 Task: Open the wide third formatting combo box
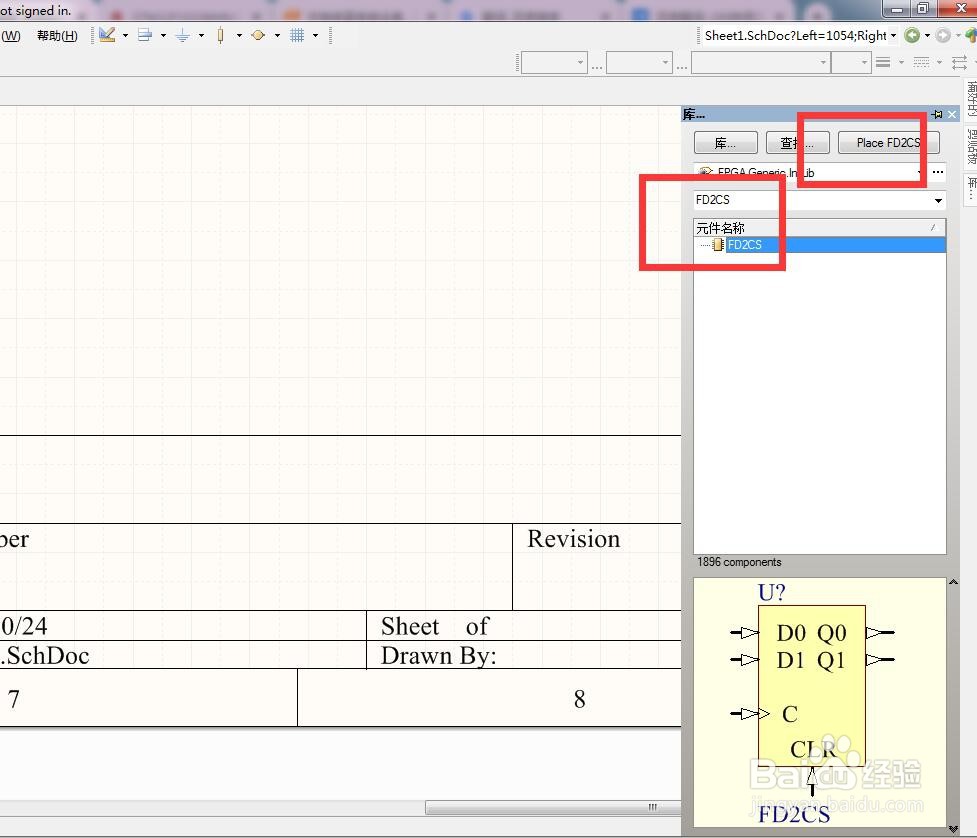coord(761,62)
